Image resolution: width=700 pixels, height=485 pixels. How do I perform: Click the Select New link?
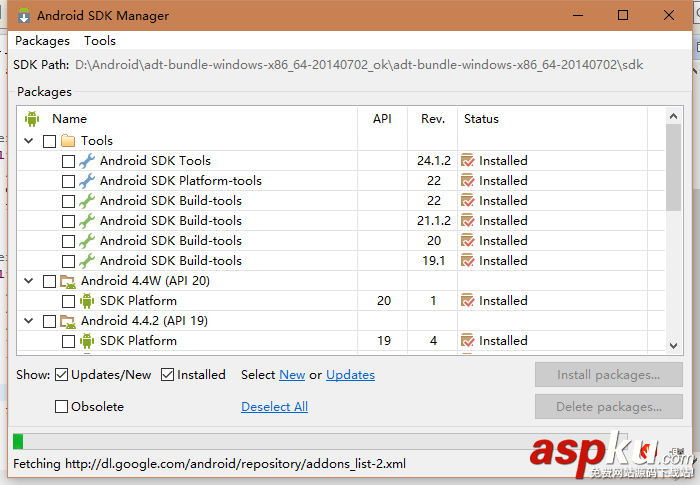click(x=292, y=375)
